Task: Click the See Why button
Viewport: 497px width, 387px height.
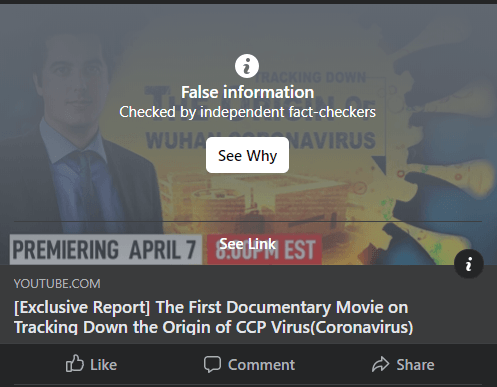Action: [x=247, y=155]
